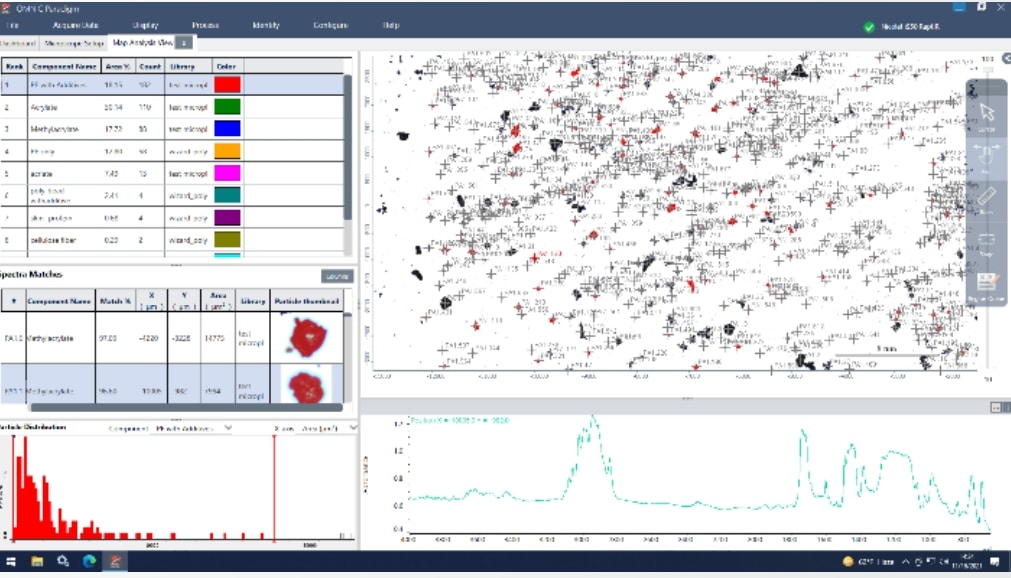1011x578 pixels.
Task: Click the green instrument status checkmark
Action: tap(869, 27)
